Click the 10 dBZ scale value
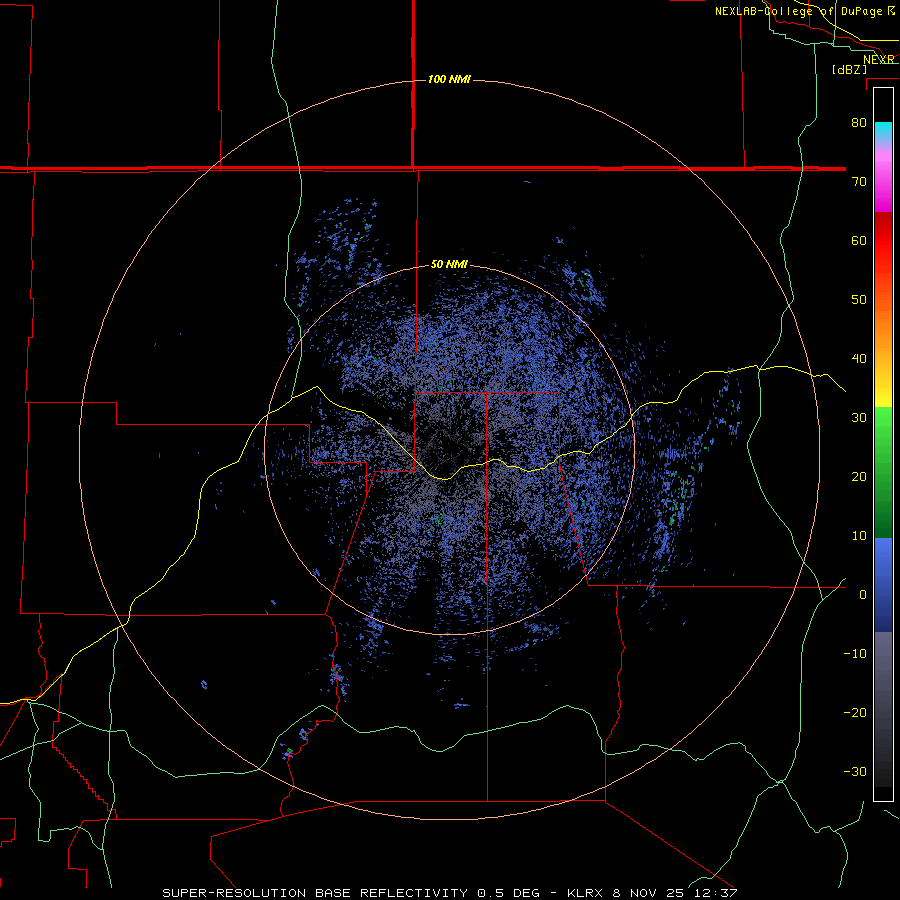The height and width of the screenshot is (900, 900). tap(859, 536)
